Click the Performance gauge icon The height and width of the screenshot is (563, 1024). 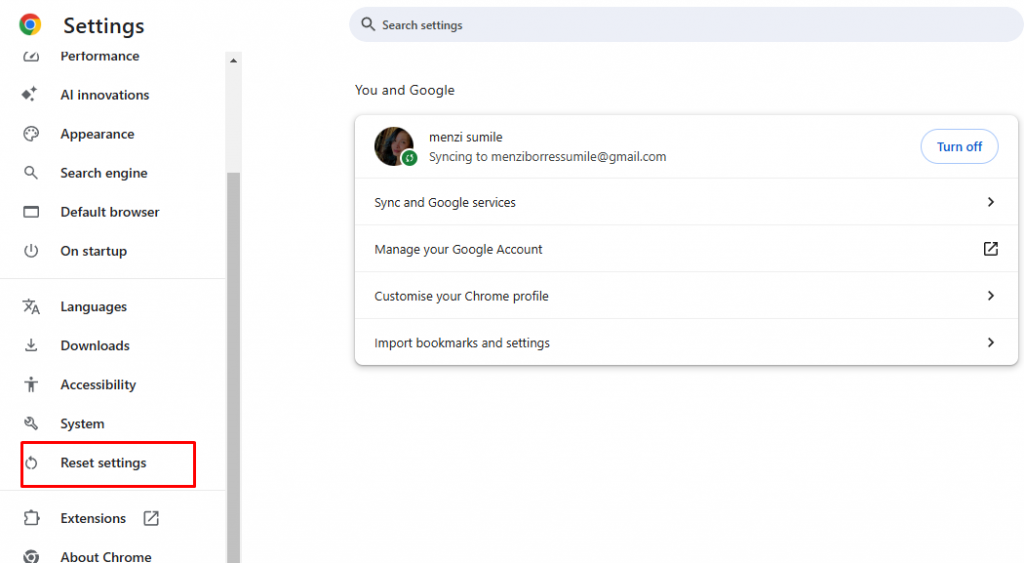31,56
